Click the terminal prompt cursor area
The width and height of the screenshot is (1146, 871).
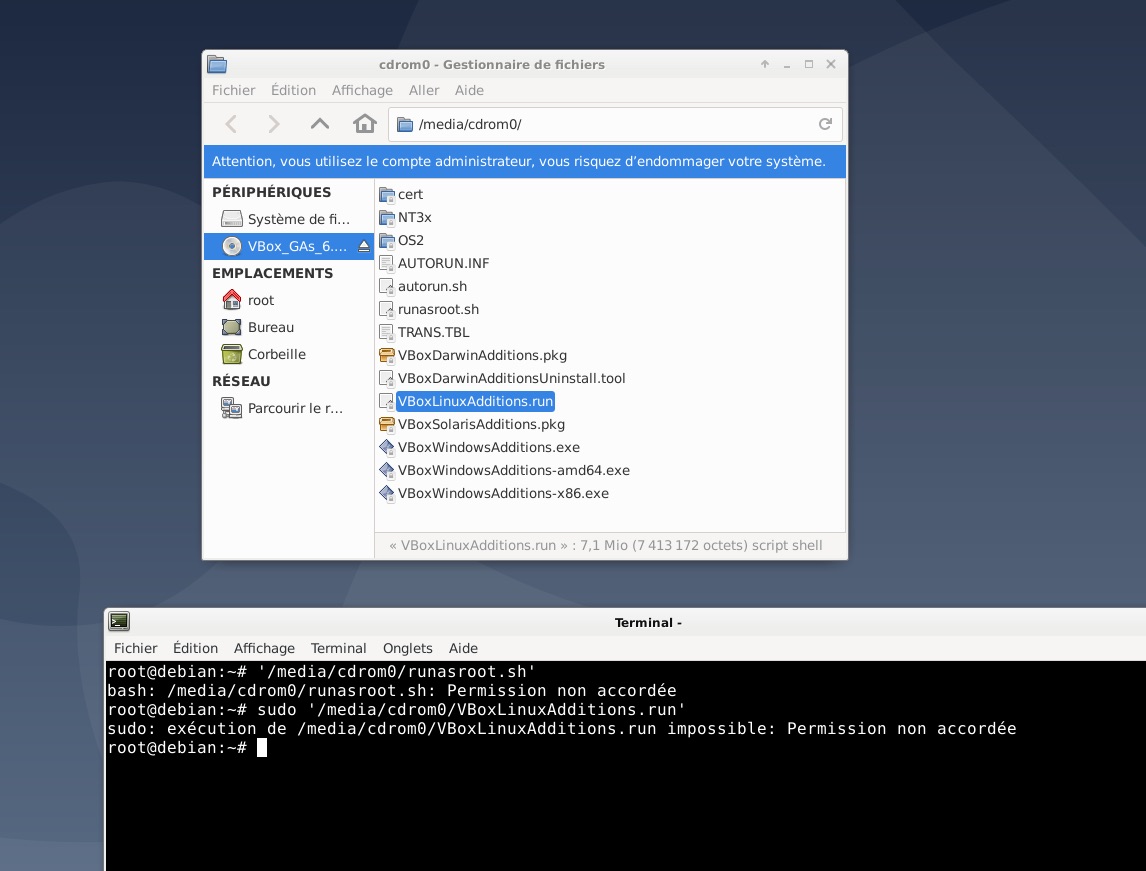[x=262, y=748]
